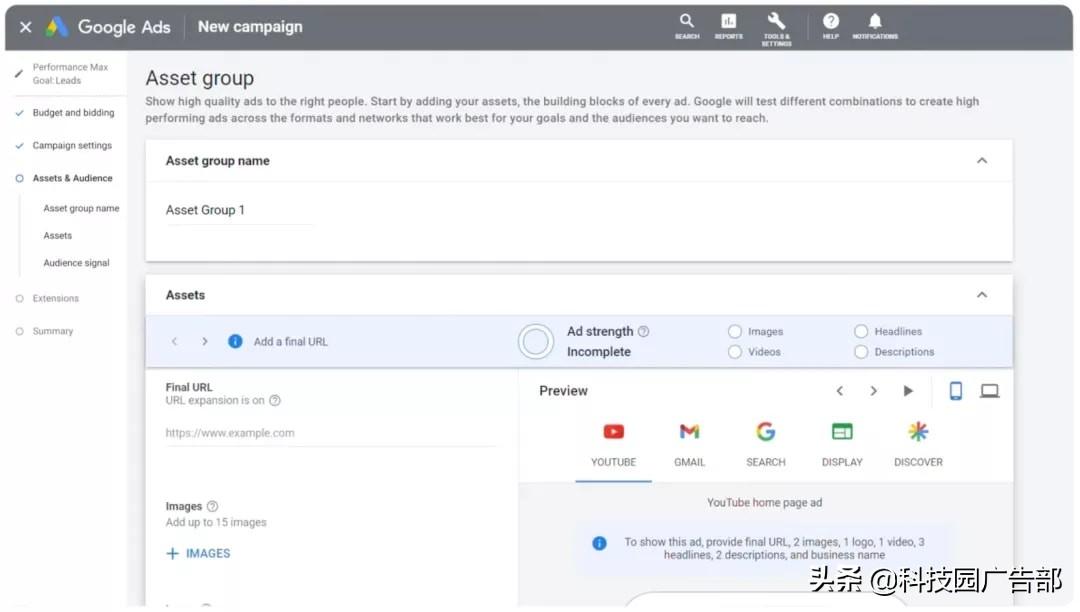Select the Display preview tab
This screenshot has height=612, width=1080.
coord(842,445)
